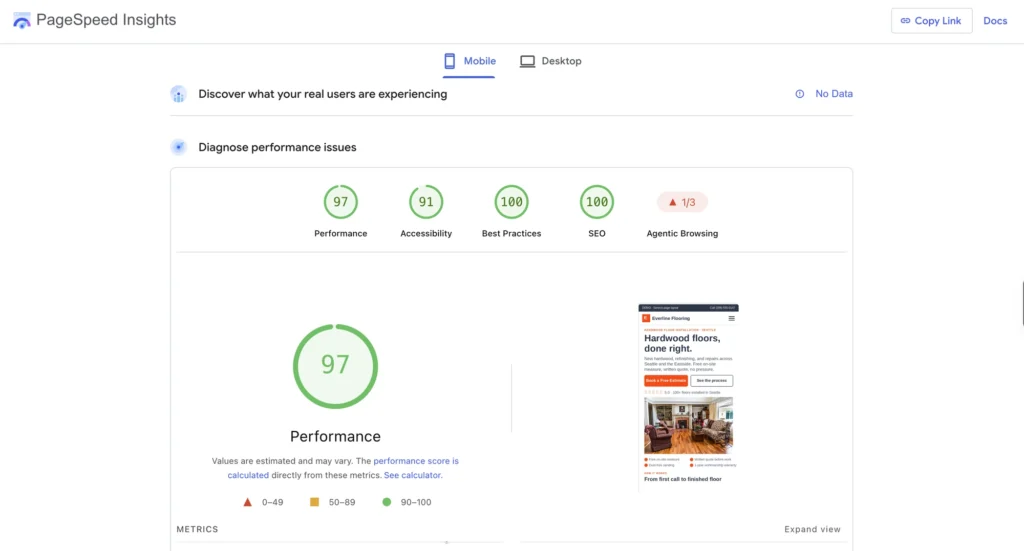Click the Copy Link button
This screenshot has width=1024, height=551.
pos(931,21)
